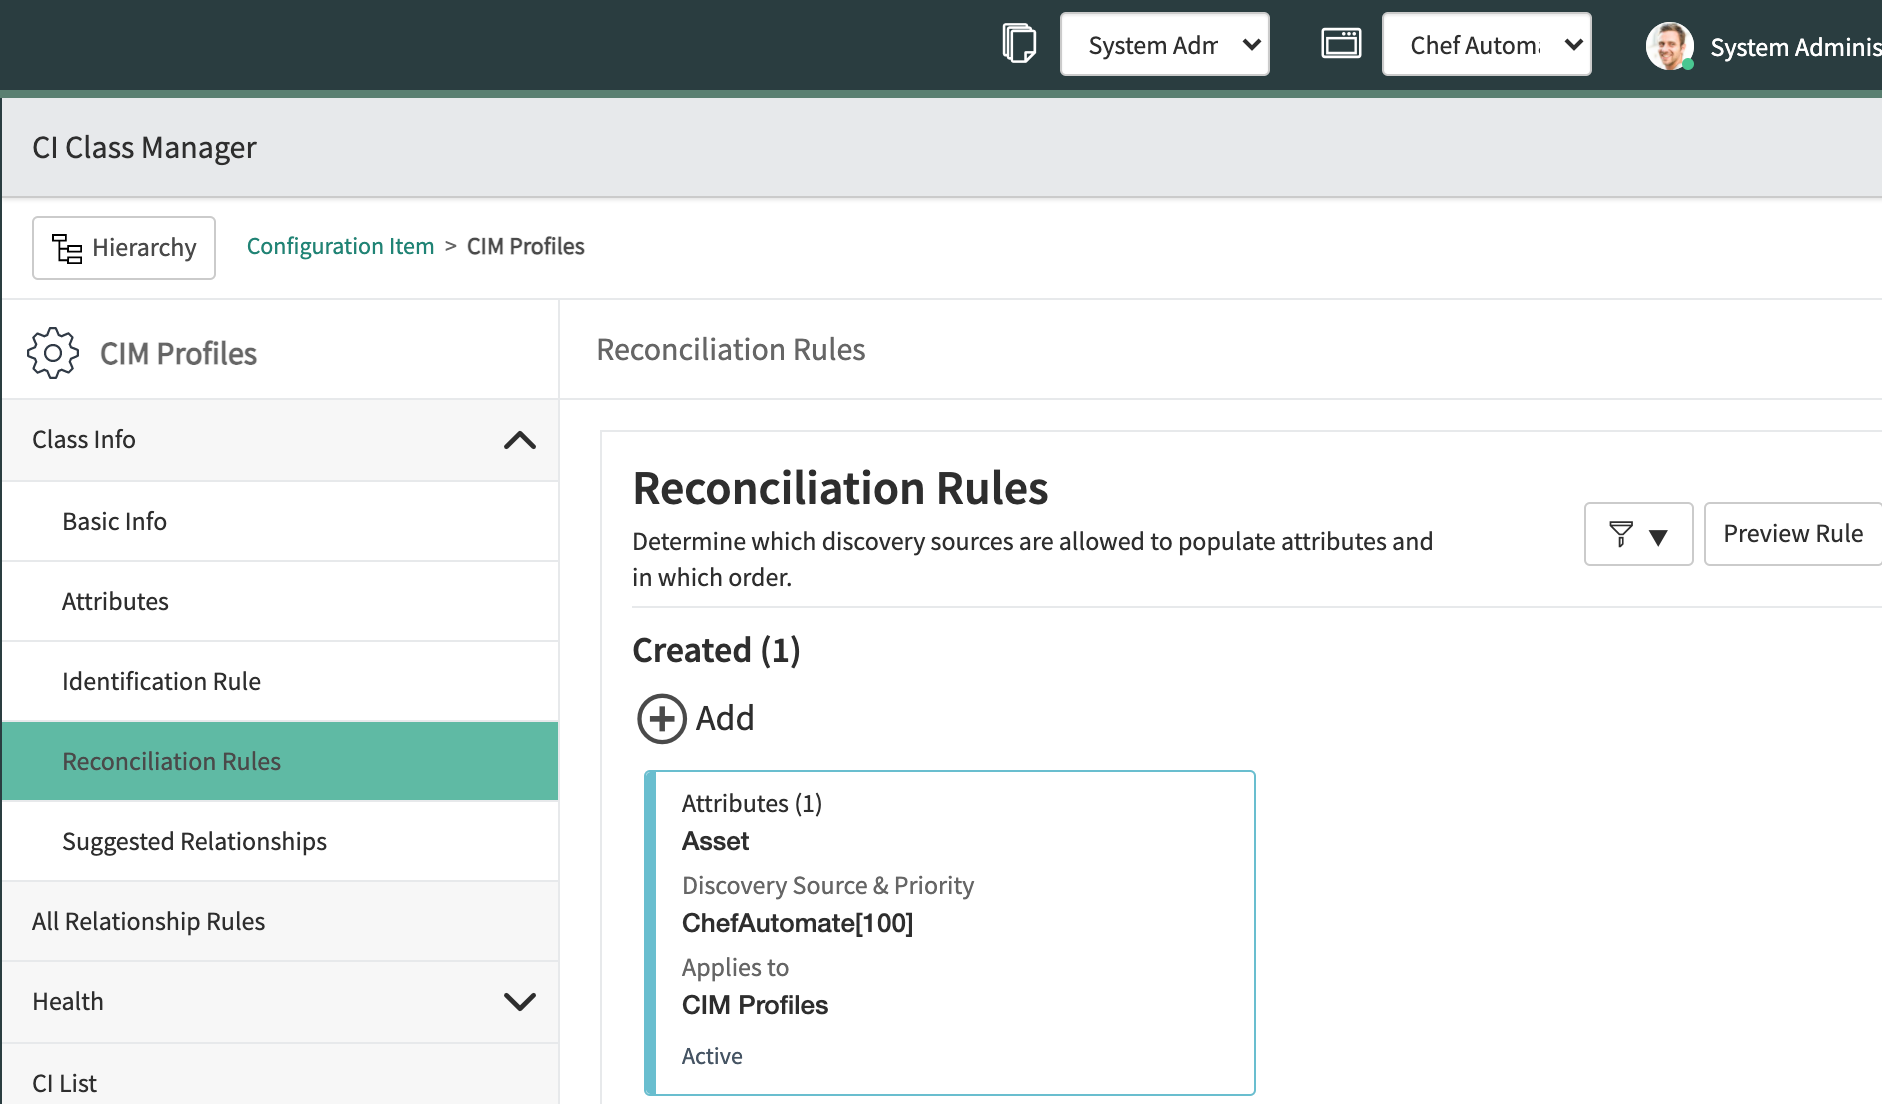Click the System Administrator avatar

pyautogui.click(x=1668, y=45)
